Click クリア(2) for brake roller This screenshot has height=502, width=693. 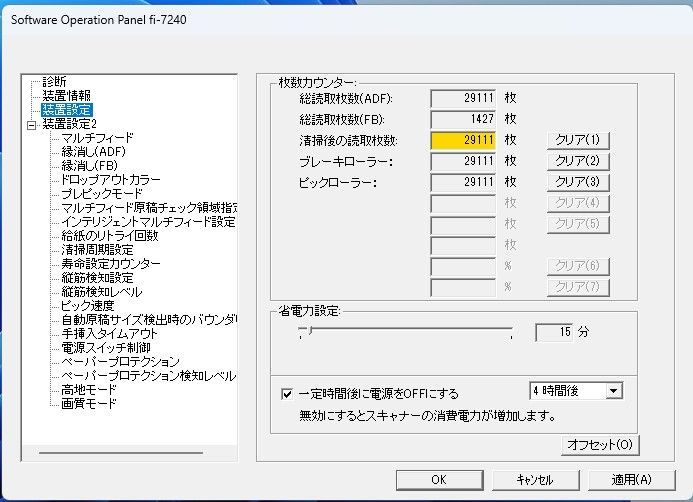coord(578,161)
